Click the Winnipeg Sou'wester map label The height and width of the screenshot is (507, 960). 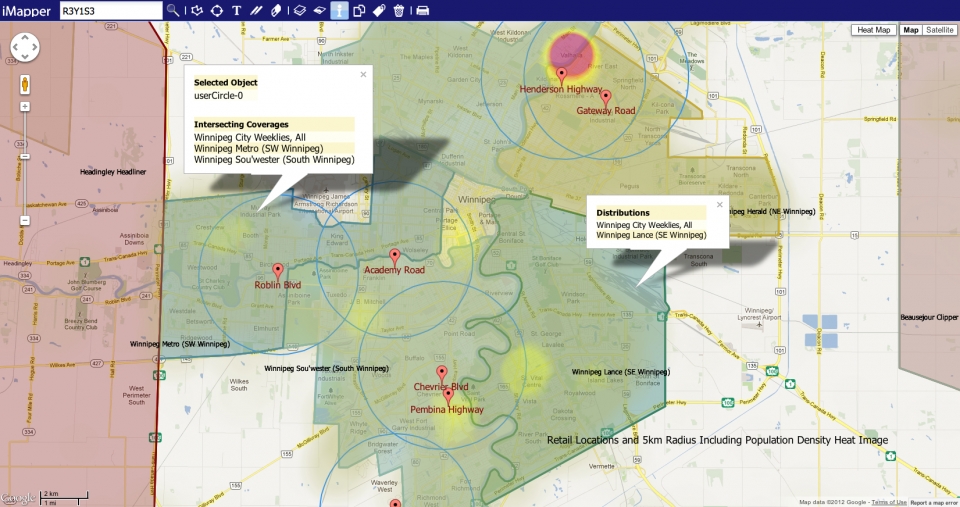tap(326, 369)
